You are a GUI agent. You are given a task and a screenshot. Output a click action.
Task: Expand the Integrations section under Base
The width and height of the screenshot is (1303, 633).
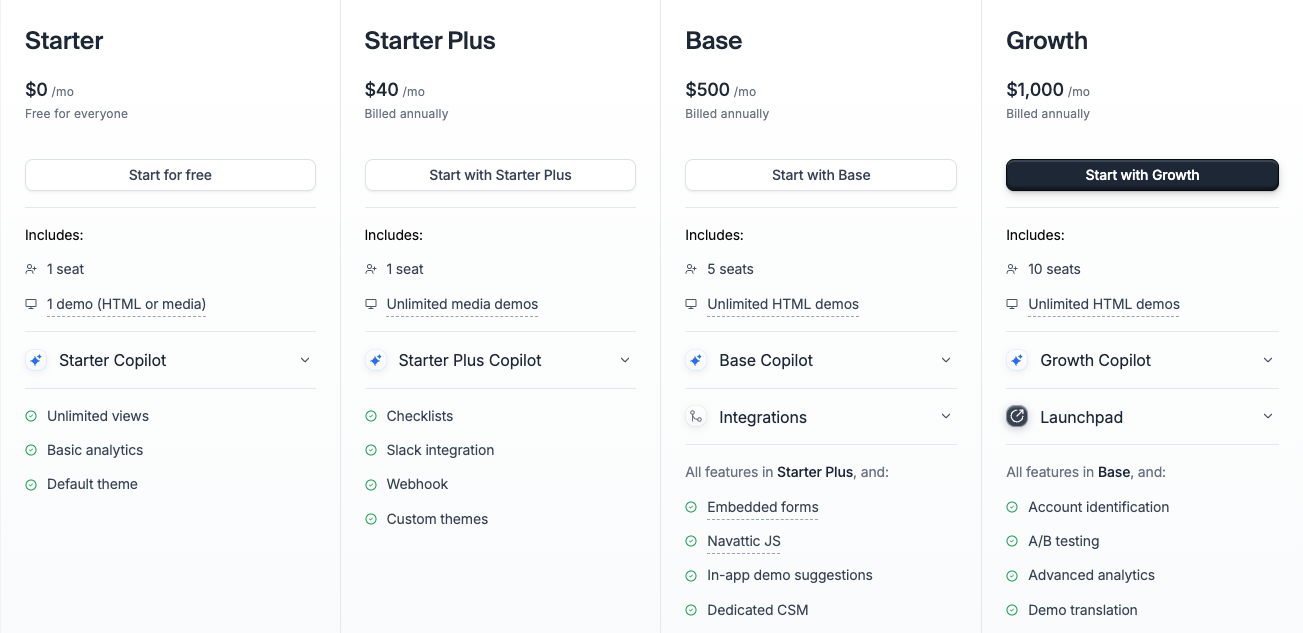(946, 417)
